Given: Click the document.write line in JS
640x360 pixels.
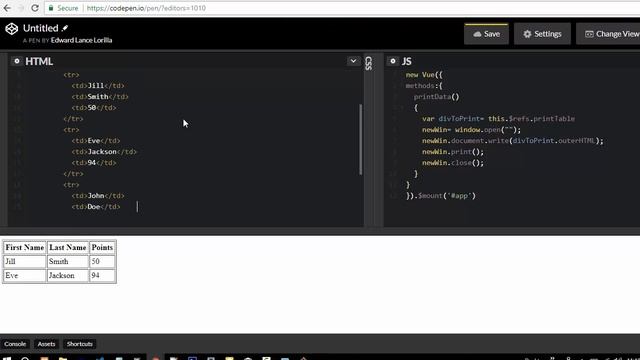Looking at the screenshot, I should tap(513, 141).
